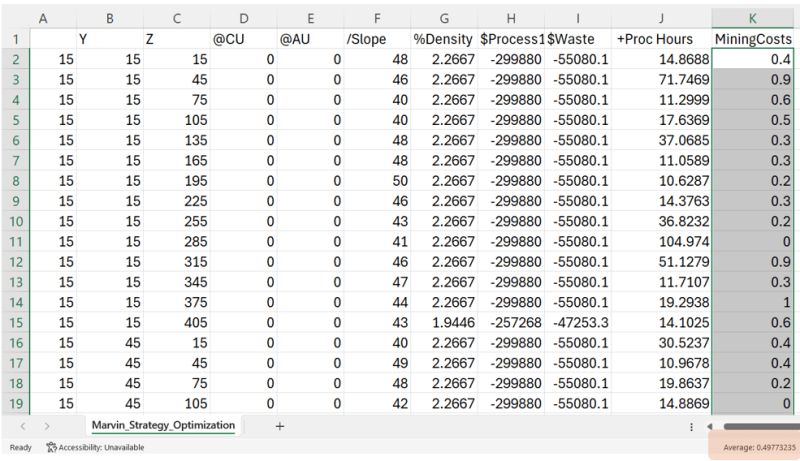Click the $Process1 header cell
This screenshot has height=461, width=800.
point(511,39)
